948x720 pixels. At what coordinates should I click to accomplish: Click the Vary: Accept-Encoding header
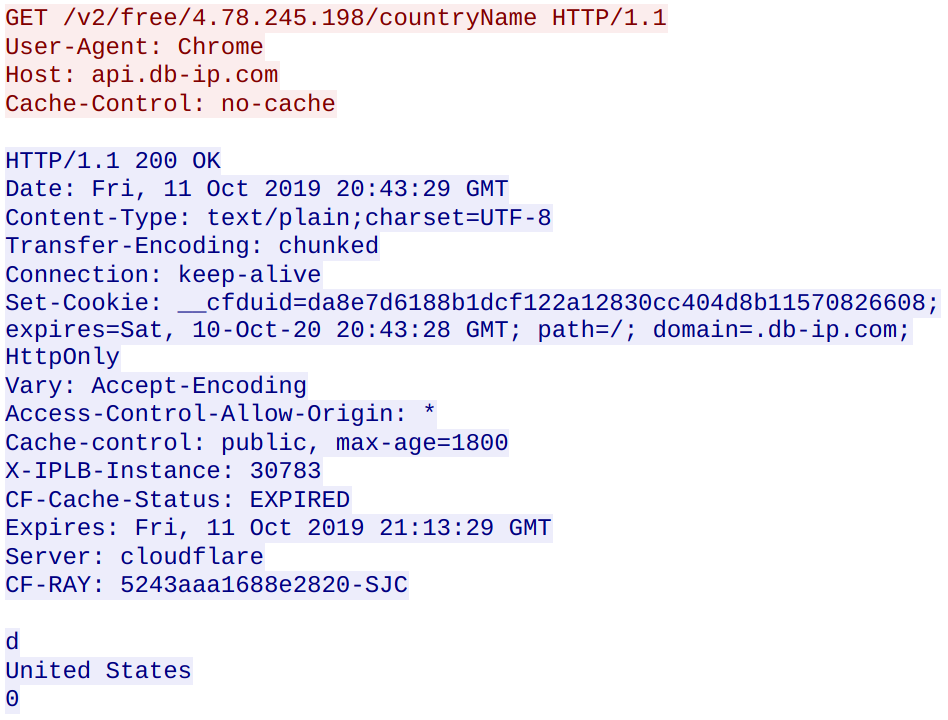click(x=156, y=386)
